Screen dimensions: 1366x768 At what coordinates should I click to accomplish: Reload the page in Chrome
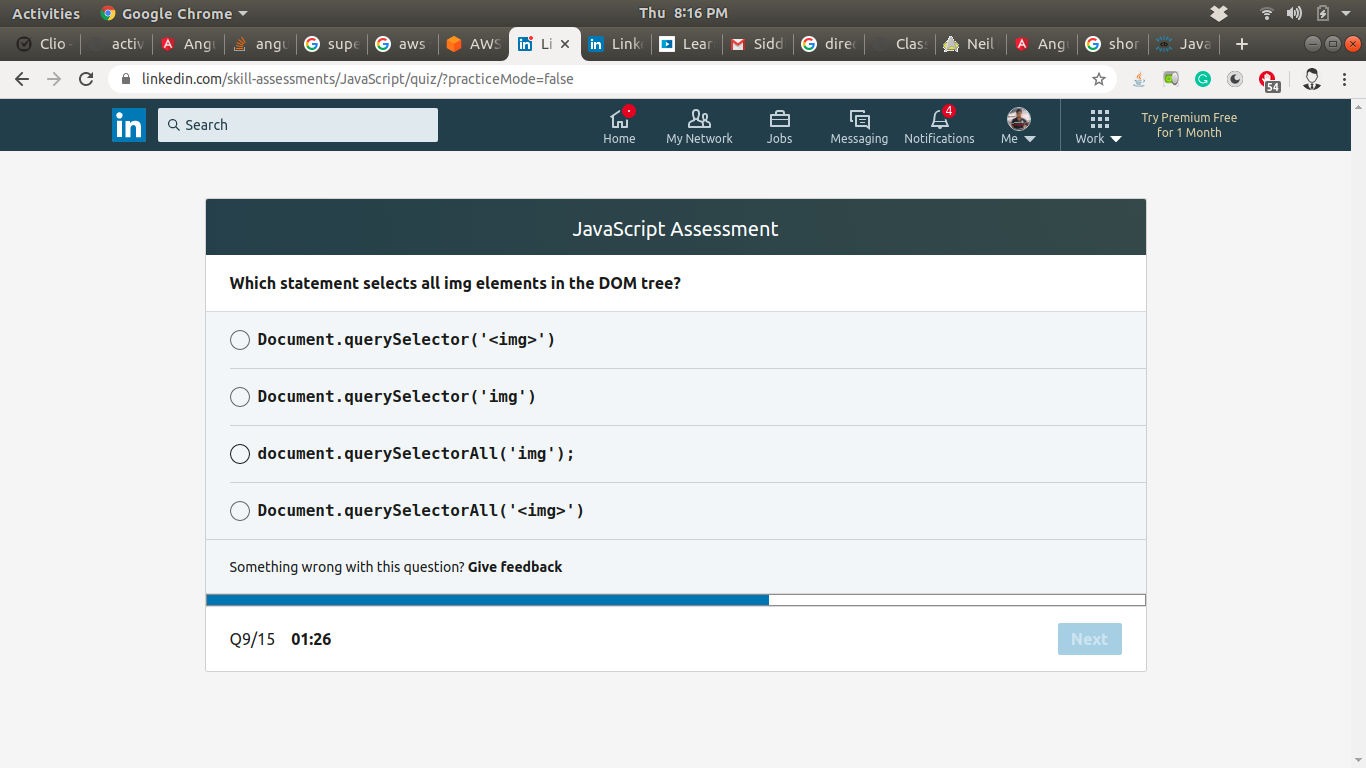click(x=86, y=79)
